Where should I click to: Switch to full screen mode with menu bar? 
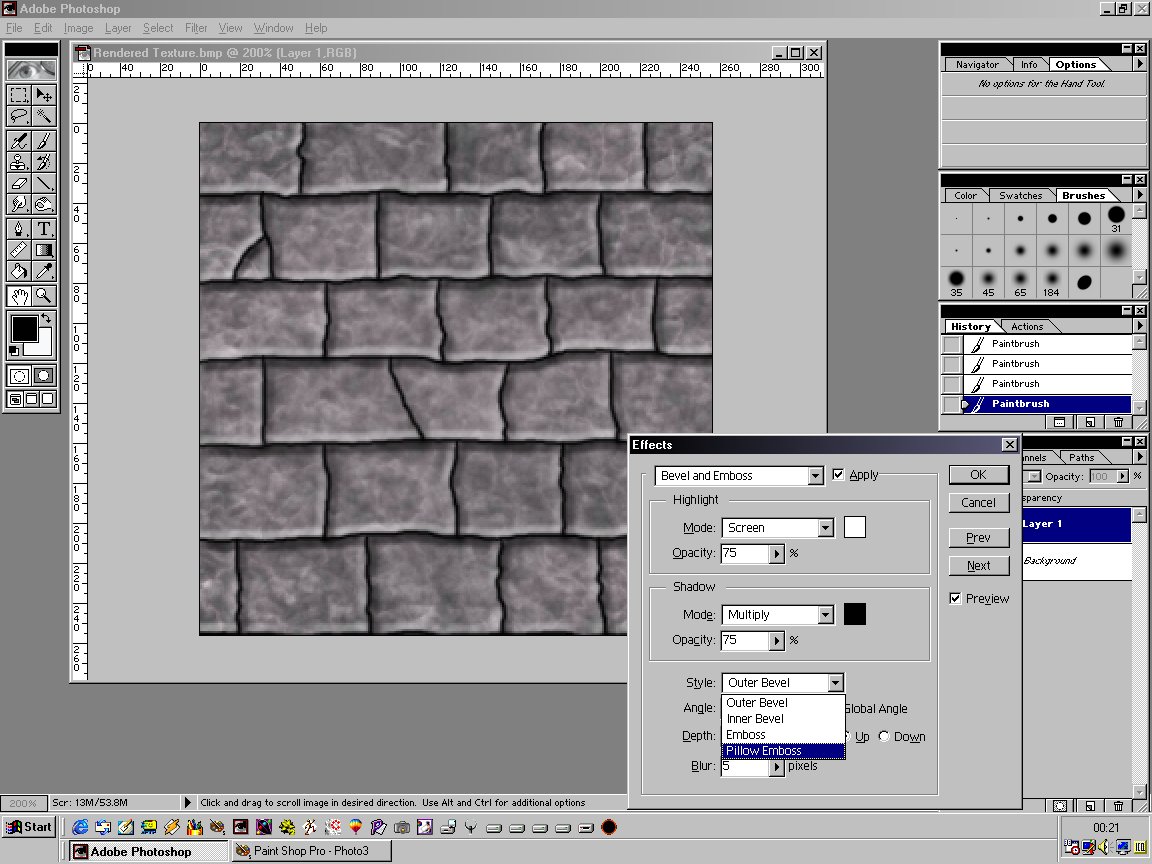coord(32,398)
